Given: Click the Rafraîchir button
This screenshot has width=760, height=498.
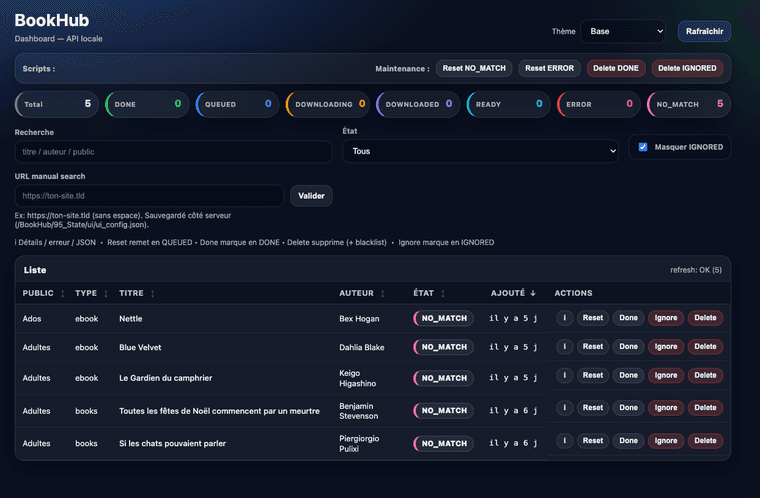Looking at the screenshot, I should (x=704, y=31).
